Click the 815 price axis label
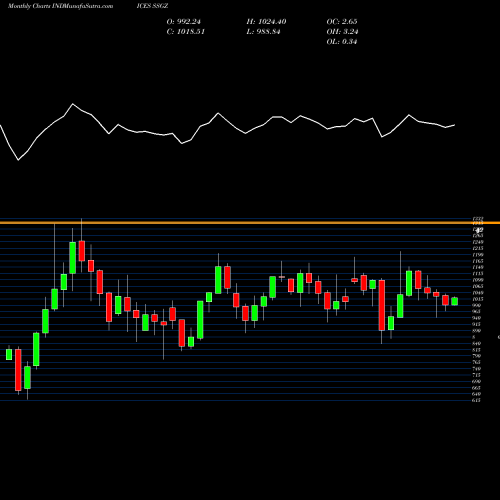Image resolution: width=500 pixels, height=500 pixels. point(476,350)
